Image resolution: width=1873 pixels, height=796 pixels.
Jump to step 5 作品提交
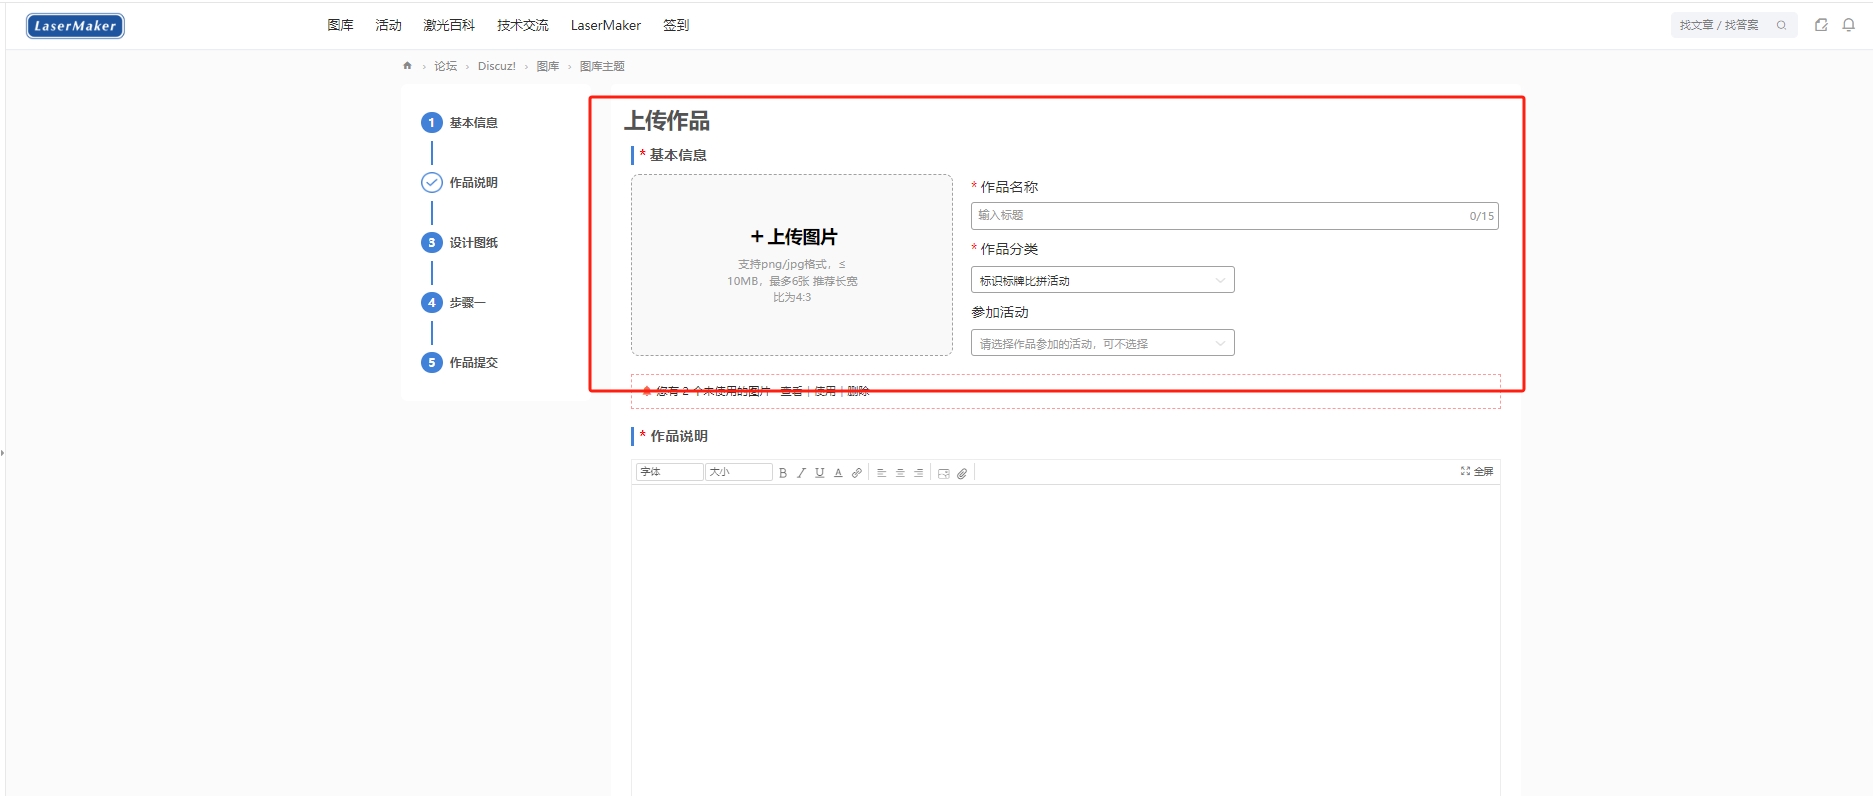pyautogui.click(x=460, y=363)
